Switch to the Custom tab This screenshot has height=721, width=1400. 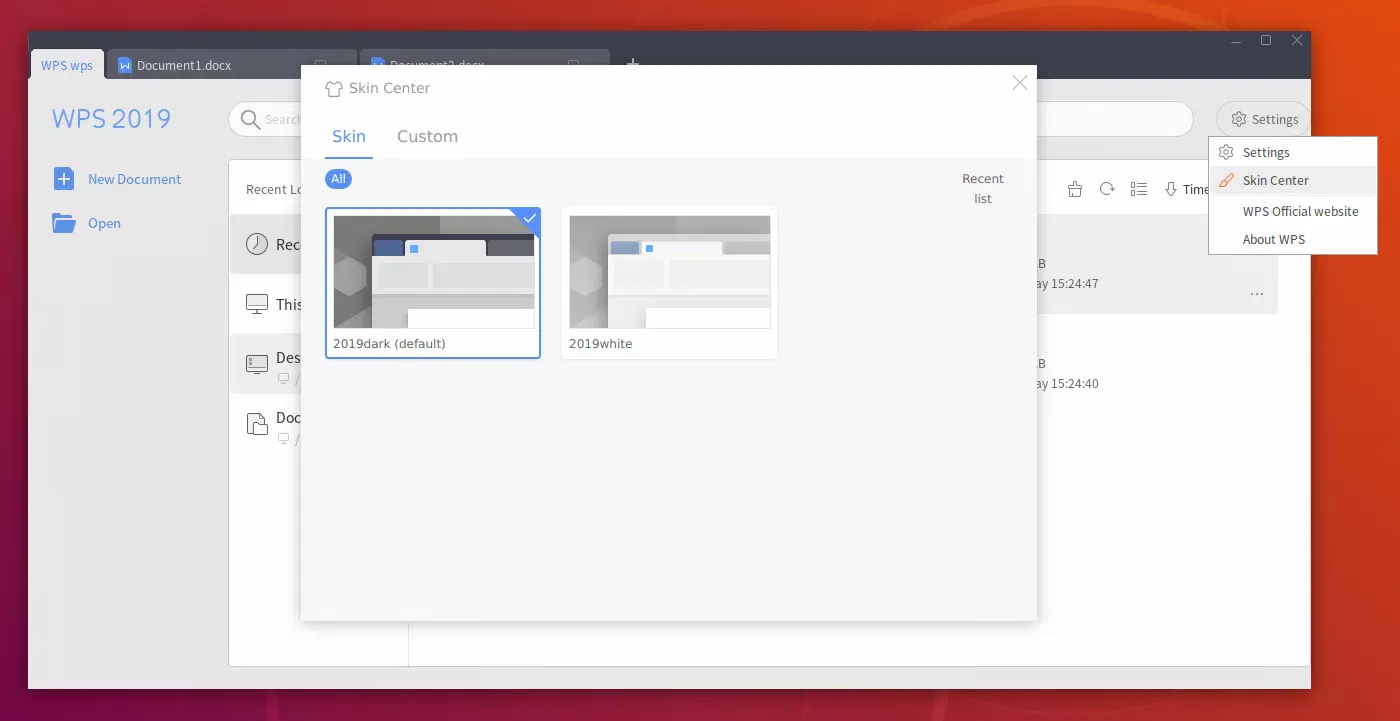coord(427,137)
